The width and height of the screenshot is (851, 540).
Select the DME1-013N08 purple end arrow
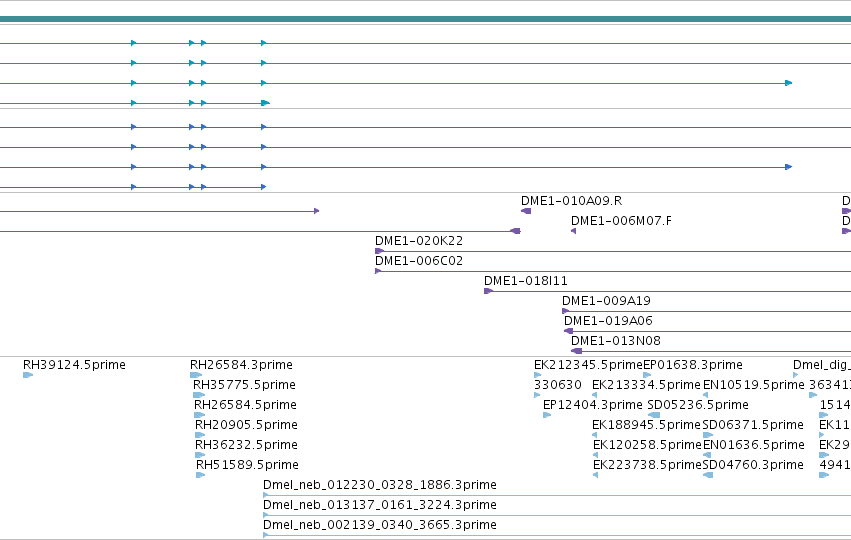576,351
